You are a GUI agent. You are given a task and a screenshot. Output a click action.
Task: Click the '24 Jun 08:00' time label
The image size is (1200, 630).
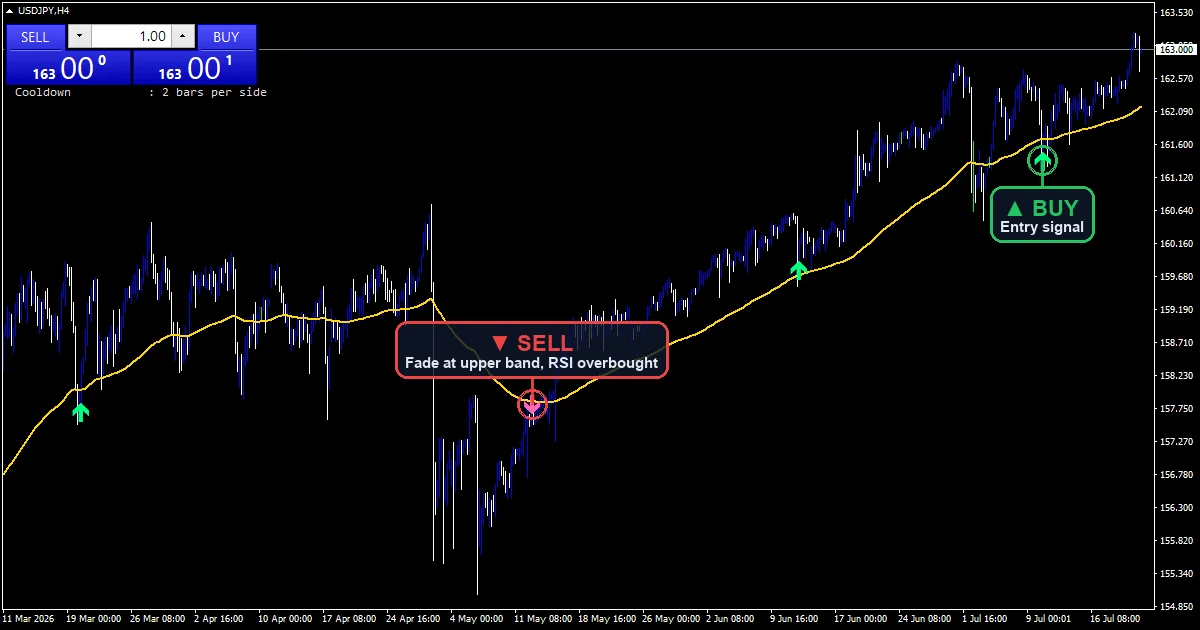[x=927, y=619]
